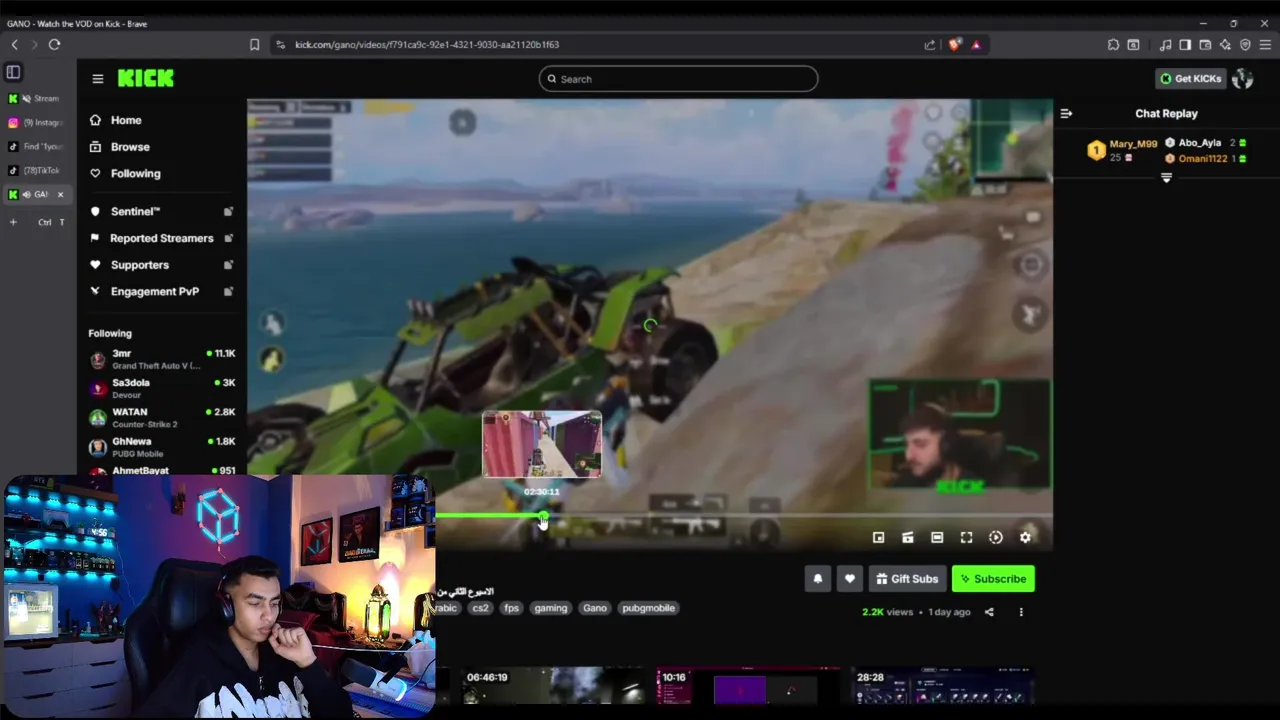The height and width of the screenshot is (720, 1280).
Task: Open the 28:28 video thumbnail
Action: 942,687
